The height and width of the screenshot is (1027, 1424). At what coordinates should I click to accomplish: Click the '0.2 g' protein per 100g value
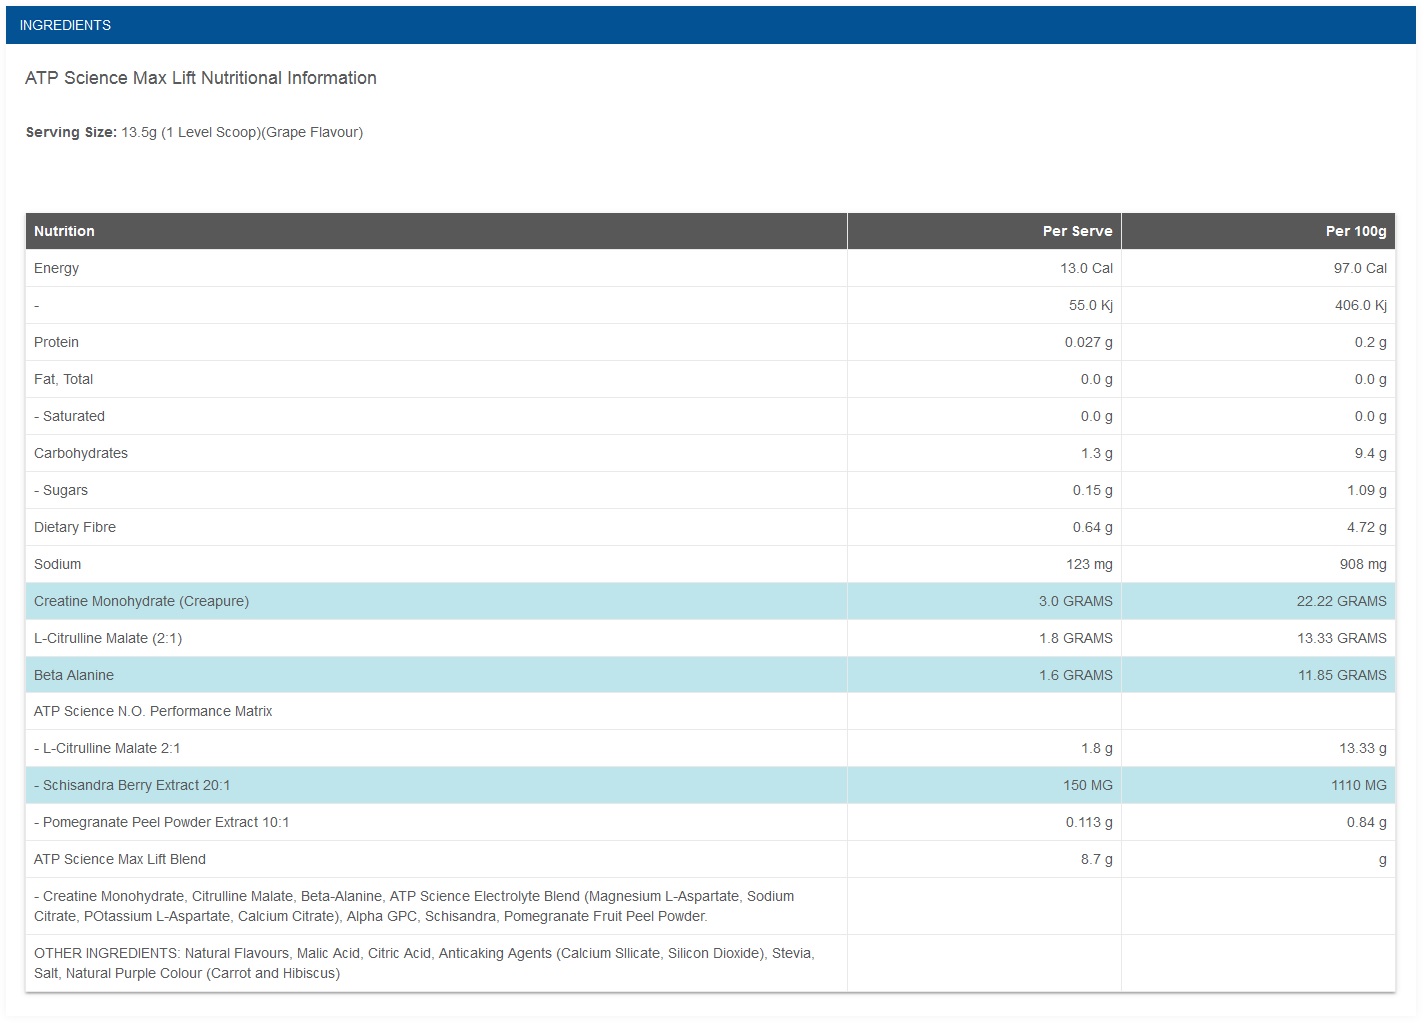pos(1371,342)
